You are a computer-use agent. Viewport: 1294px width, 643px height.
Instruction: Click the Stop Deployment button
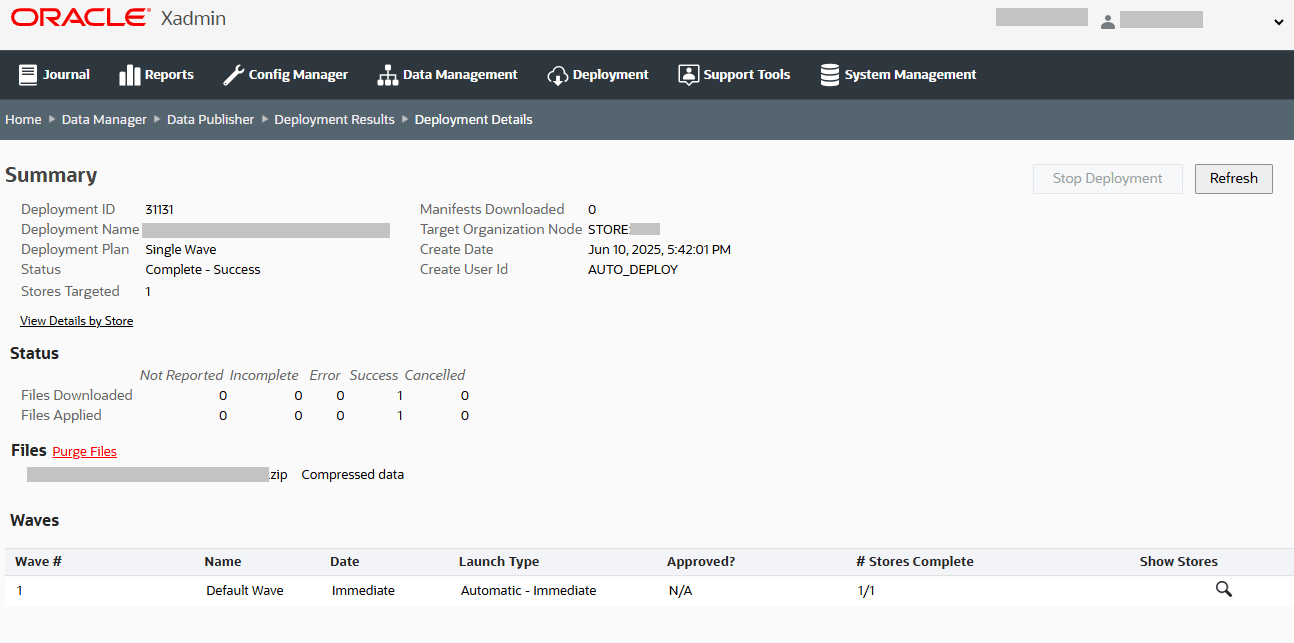pos(1107,178)
